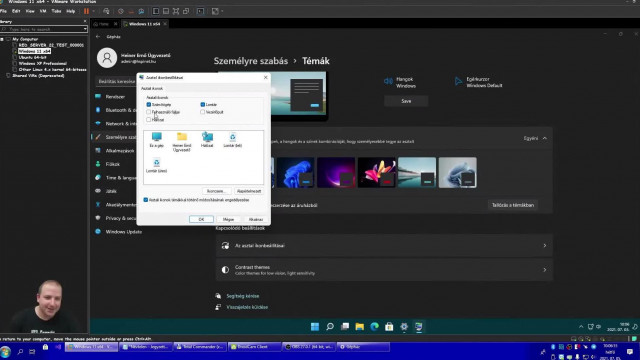Open the VMware Edit menu
640x360 pixels.
[x=16, y=11]
